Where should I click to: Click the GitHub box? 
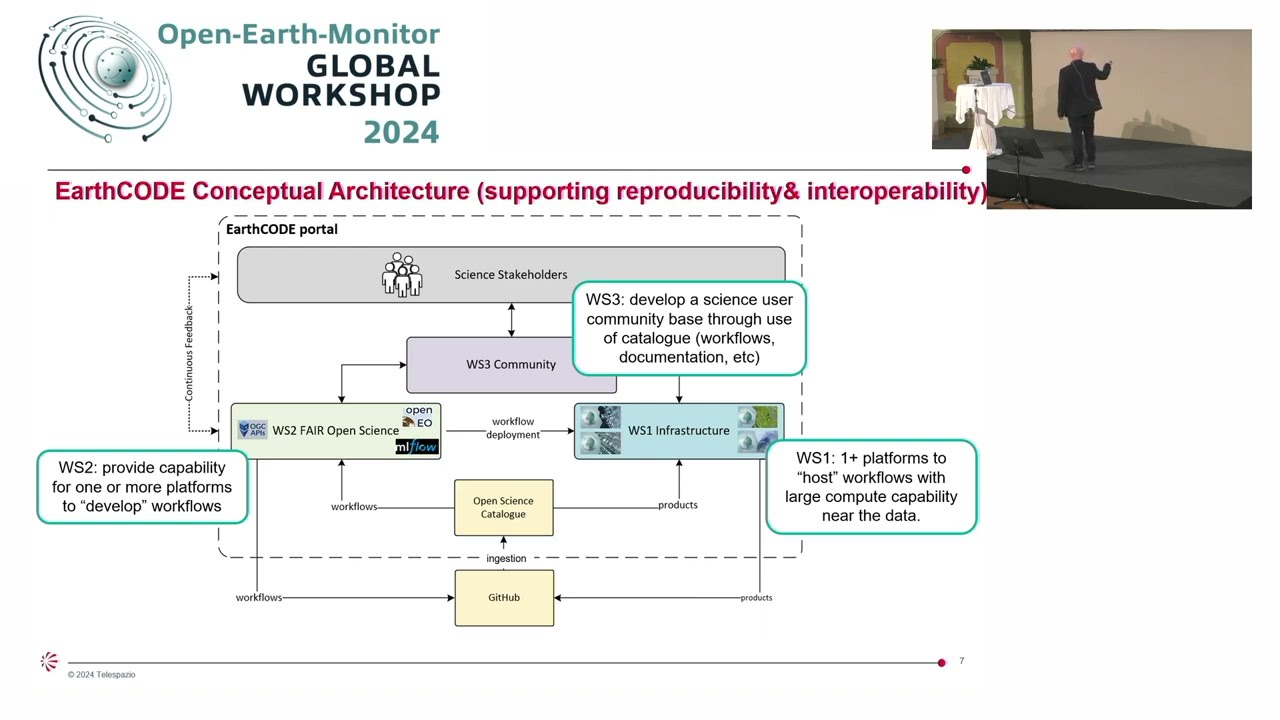pos(504,598)
